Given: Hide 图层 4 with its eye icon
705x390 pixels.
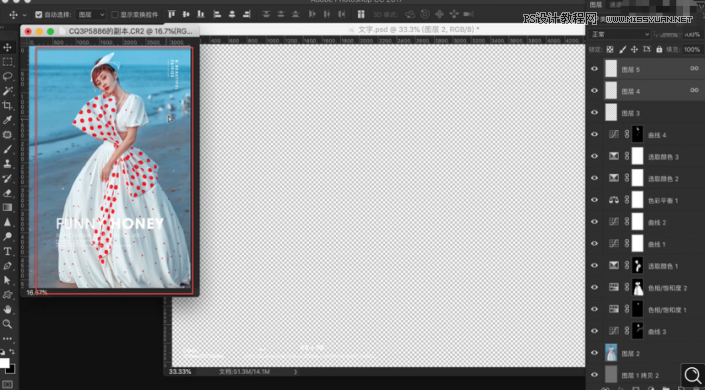Looking at the screenshot, I should [x=594, y=90].
